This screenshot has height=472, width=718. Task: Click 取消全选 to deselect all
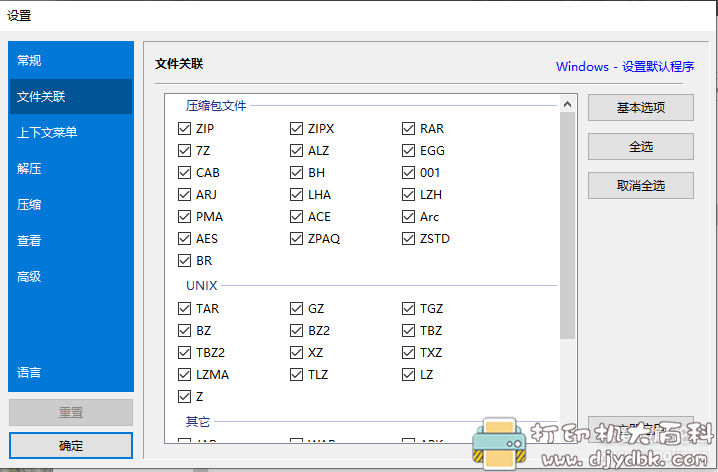point(641,185)
